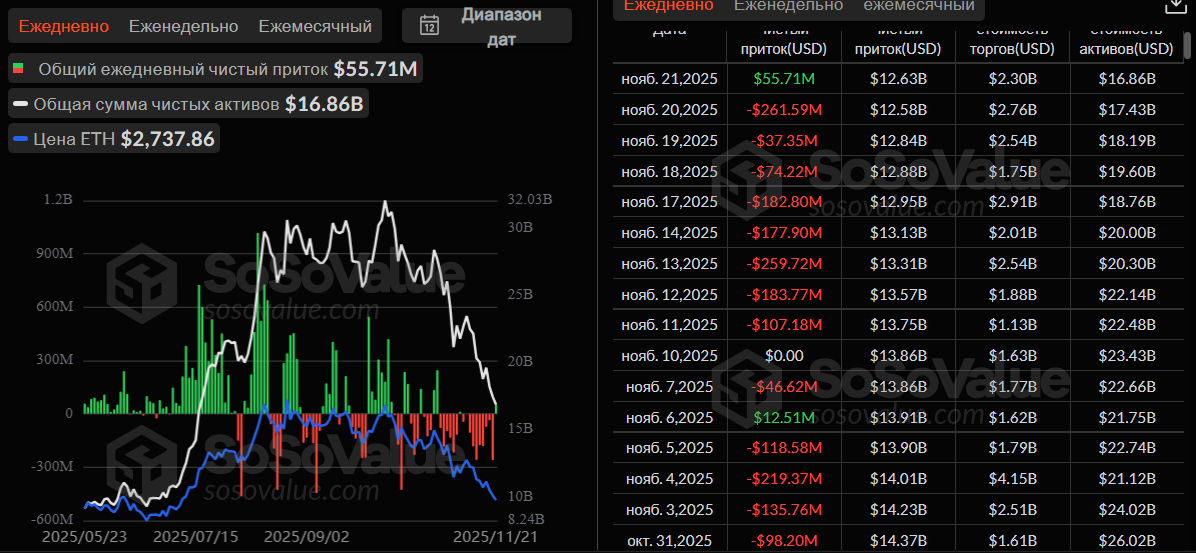Select the нояб. 6,2025 date cell
1196x553 pixels.
point(670,417)
